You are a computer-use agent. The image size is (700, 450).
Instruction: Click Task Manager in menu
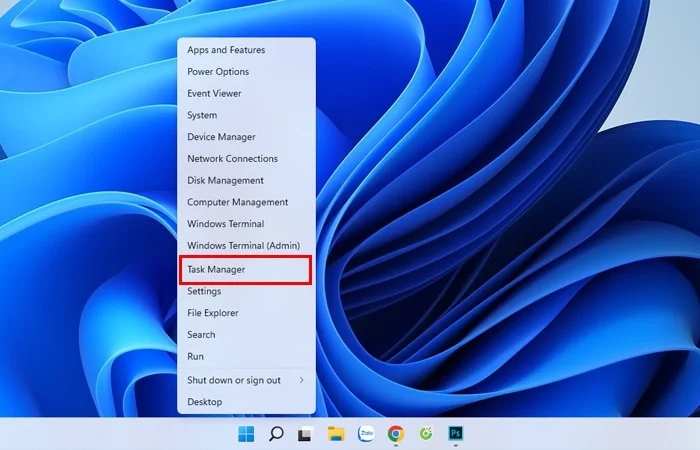point(246,270)
